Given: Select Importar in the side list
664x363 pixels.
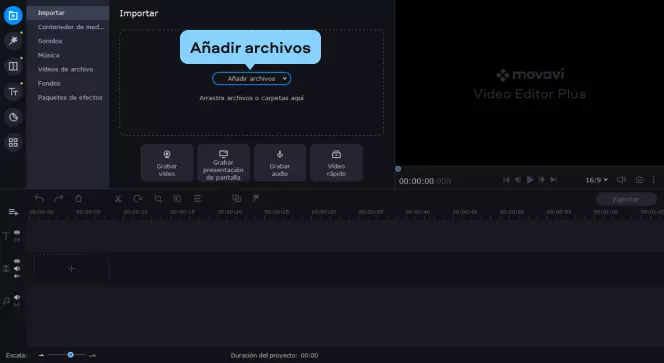Looking at the screenshot, I should pos(68,13).
